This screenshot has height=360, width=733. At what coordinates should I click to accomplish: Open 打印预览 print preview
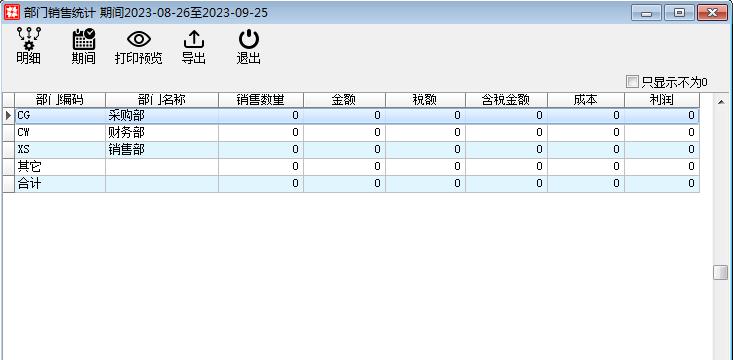point(138,47)
